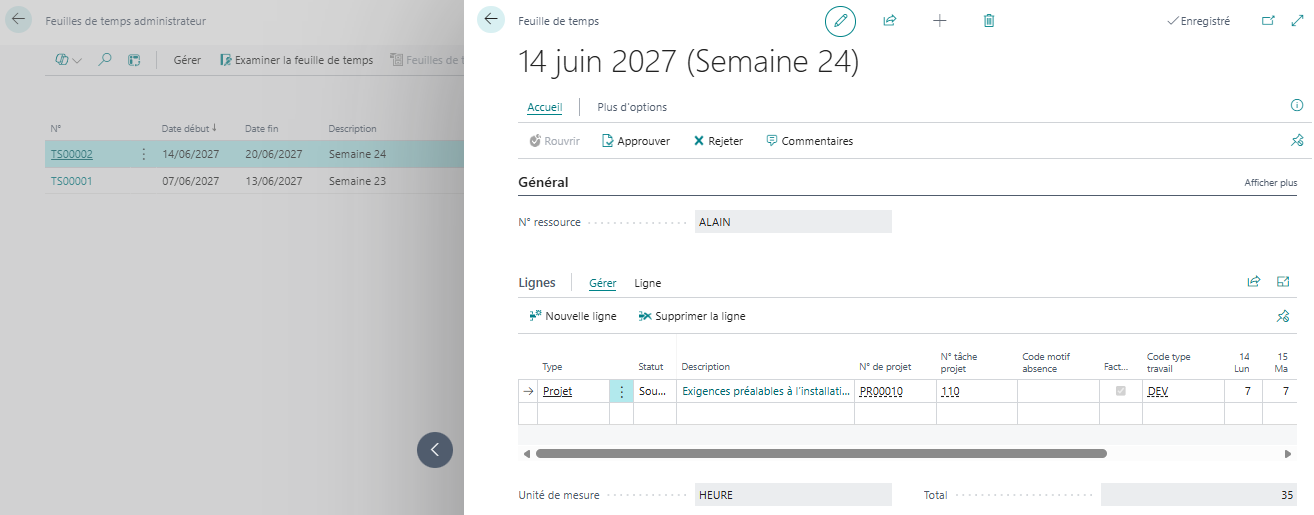Toggle the Facturable checkbox on the Projet line
Screen dimensions: 1314x515
tap(1120, 391)
